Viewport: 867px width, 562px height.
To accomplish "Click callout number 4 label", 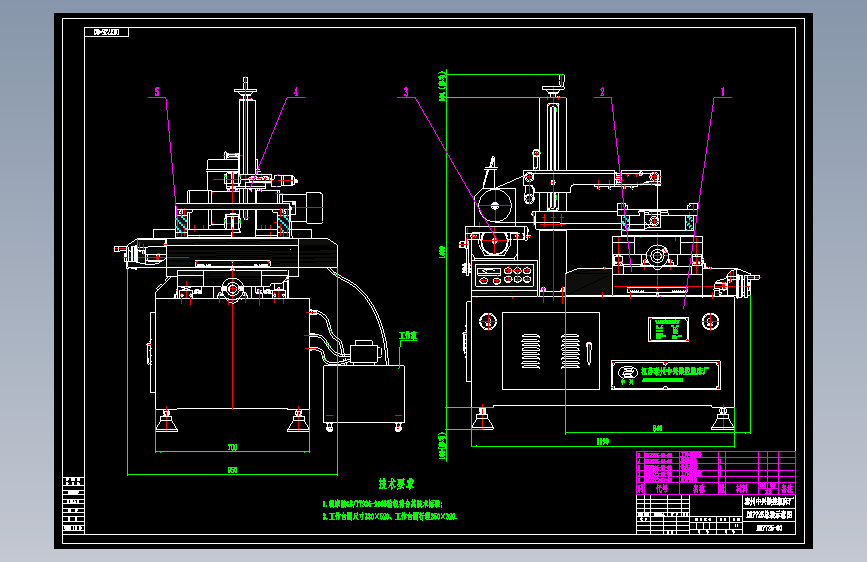I will click(x=296, y=91).
